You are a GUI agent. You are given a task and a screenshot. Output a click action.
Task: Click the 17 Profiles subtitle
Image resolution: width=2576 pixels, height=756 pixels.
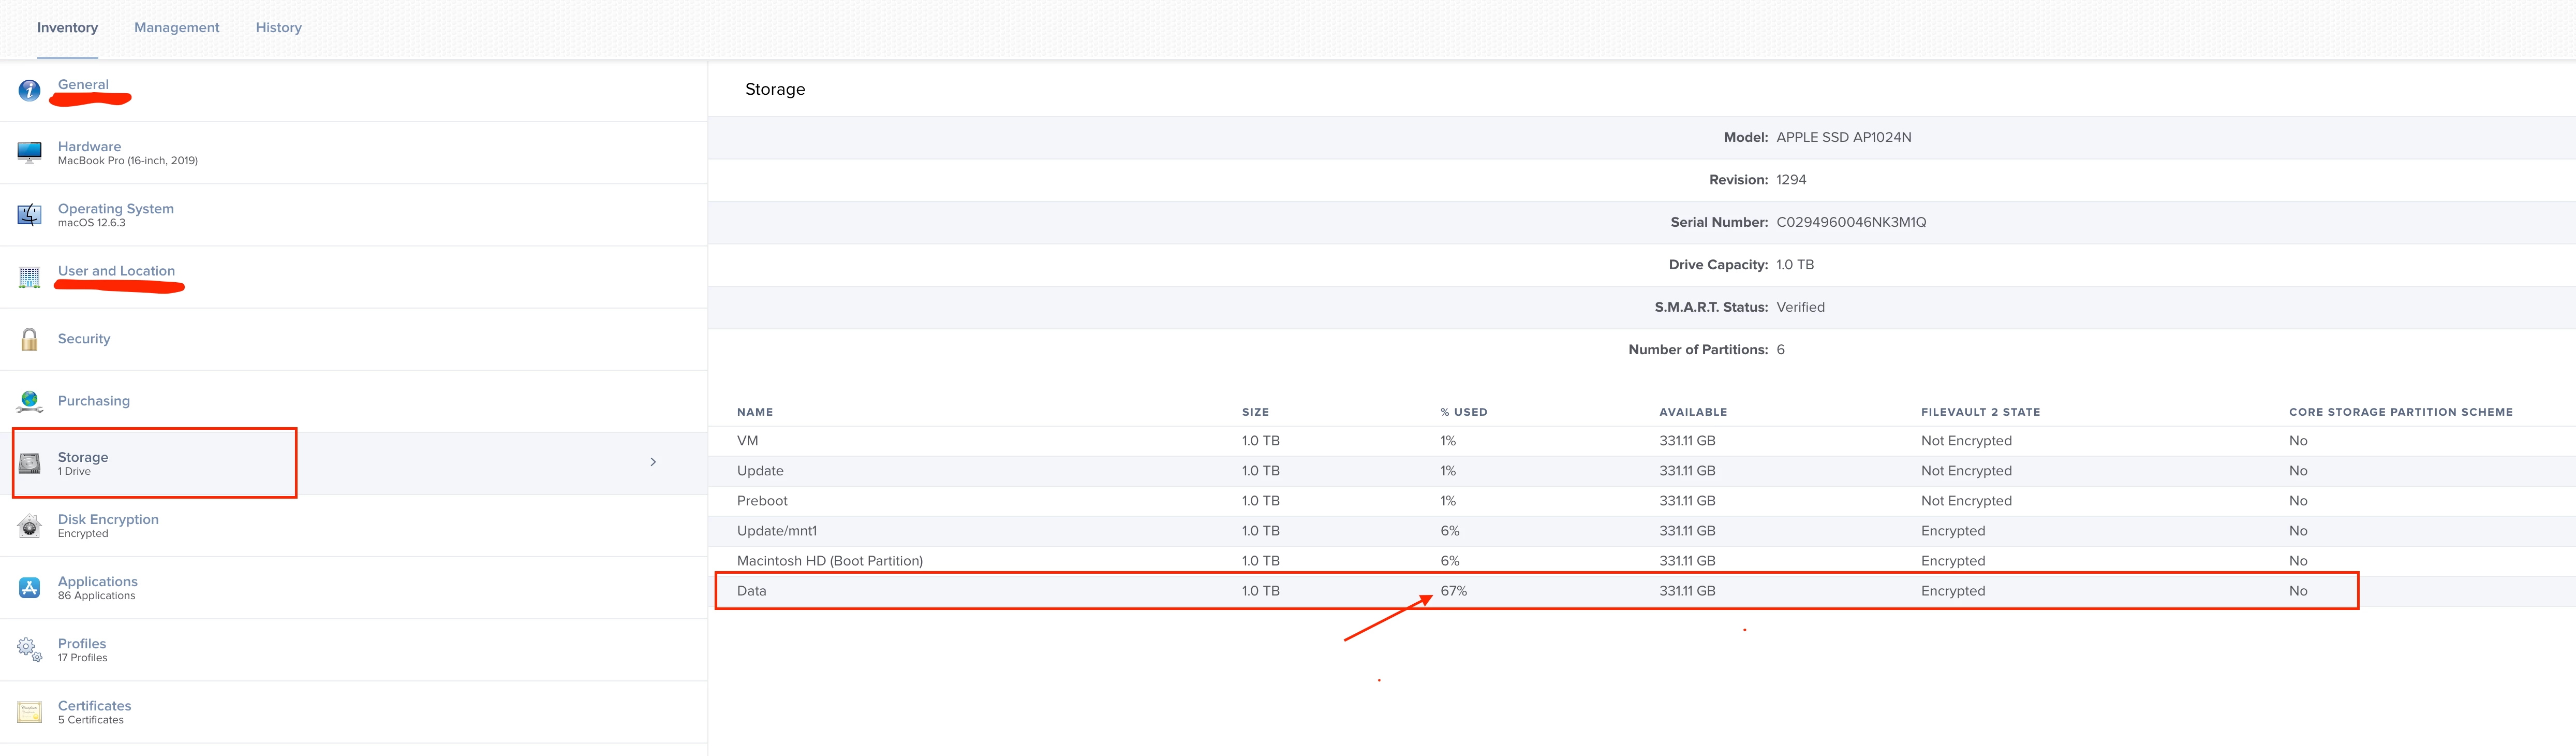(82, 658)
